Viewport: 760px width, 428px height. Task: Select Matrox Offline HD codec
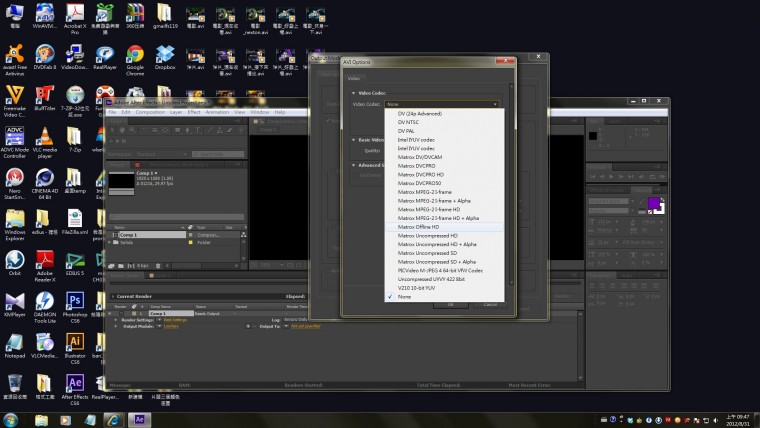coord(419,227)
